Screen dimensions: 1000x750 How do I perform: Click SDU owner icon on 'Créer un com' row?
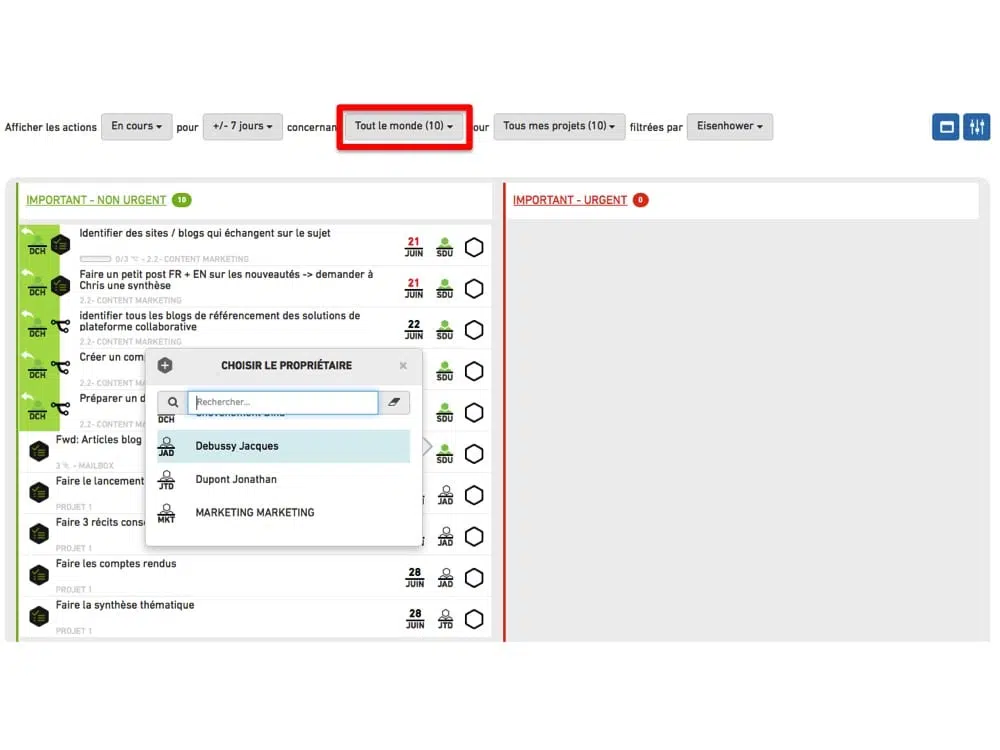(x=445, y=371)
